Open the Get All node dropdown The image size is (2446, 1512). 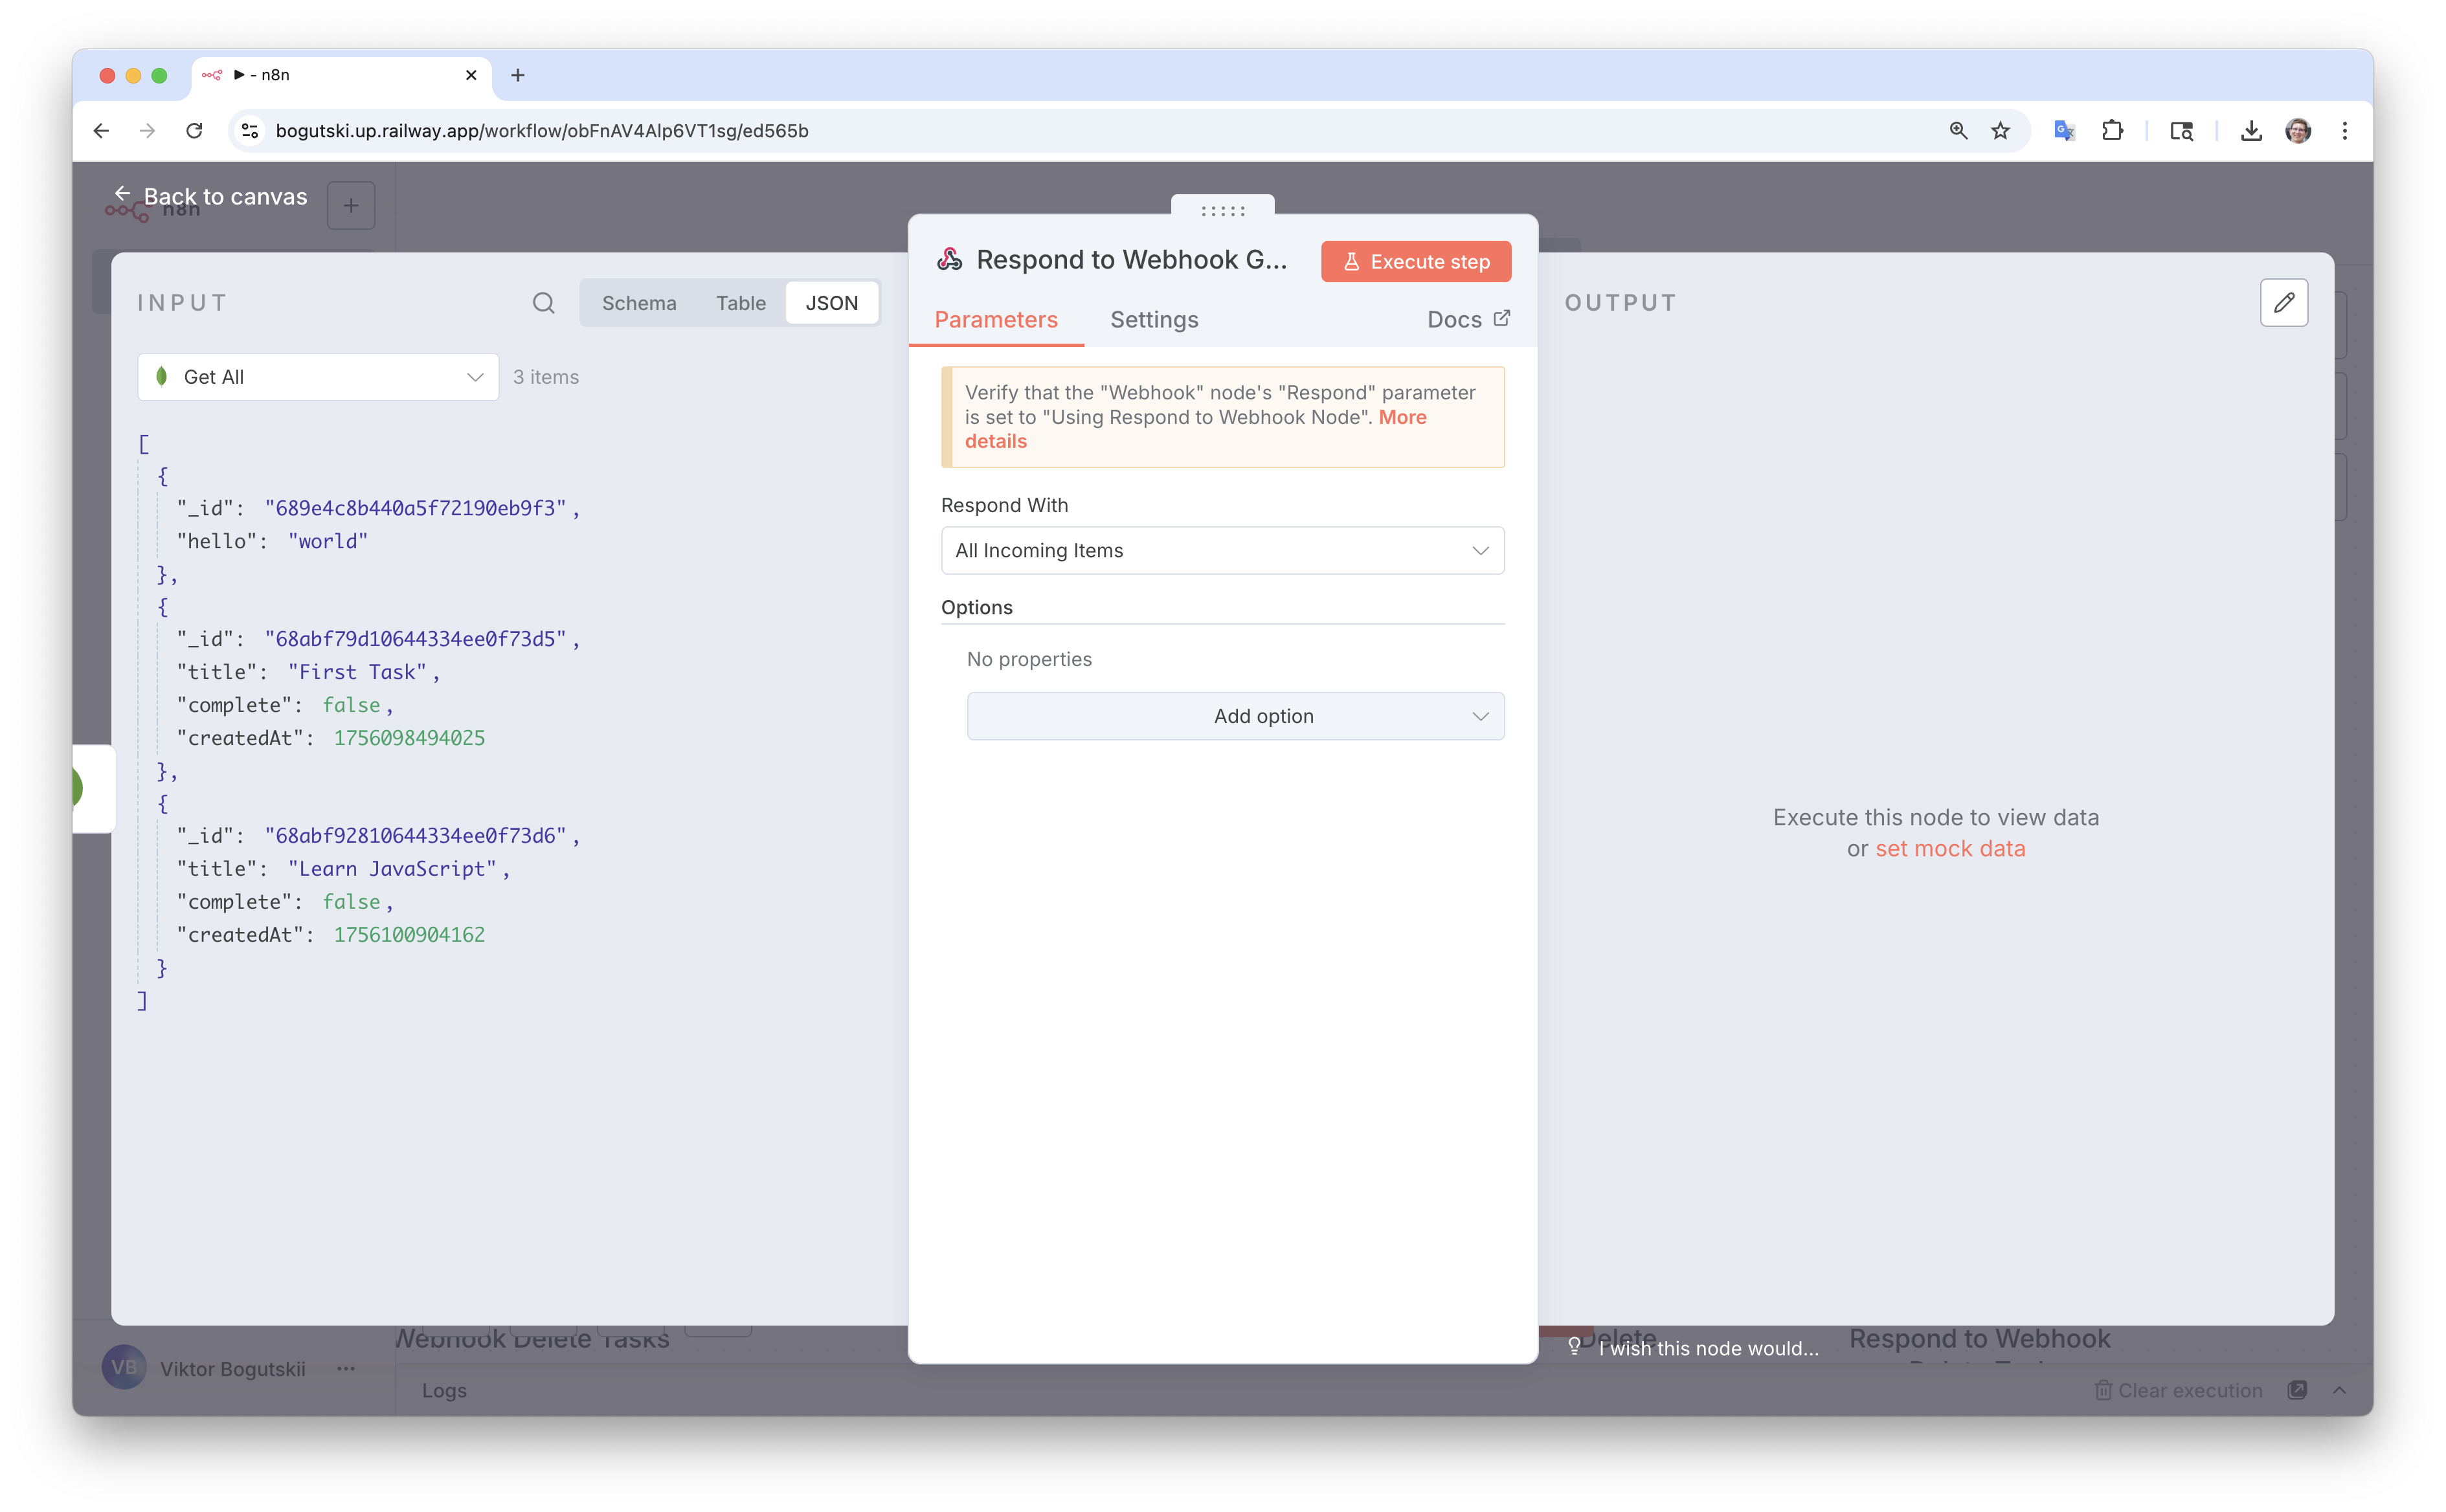pyautogui.click(x=318, y=377)
